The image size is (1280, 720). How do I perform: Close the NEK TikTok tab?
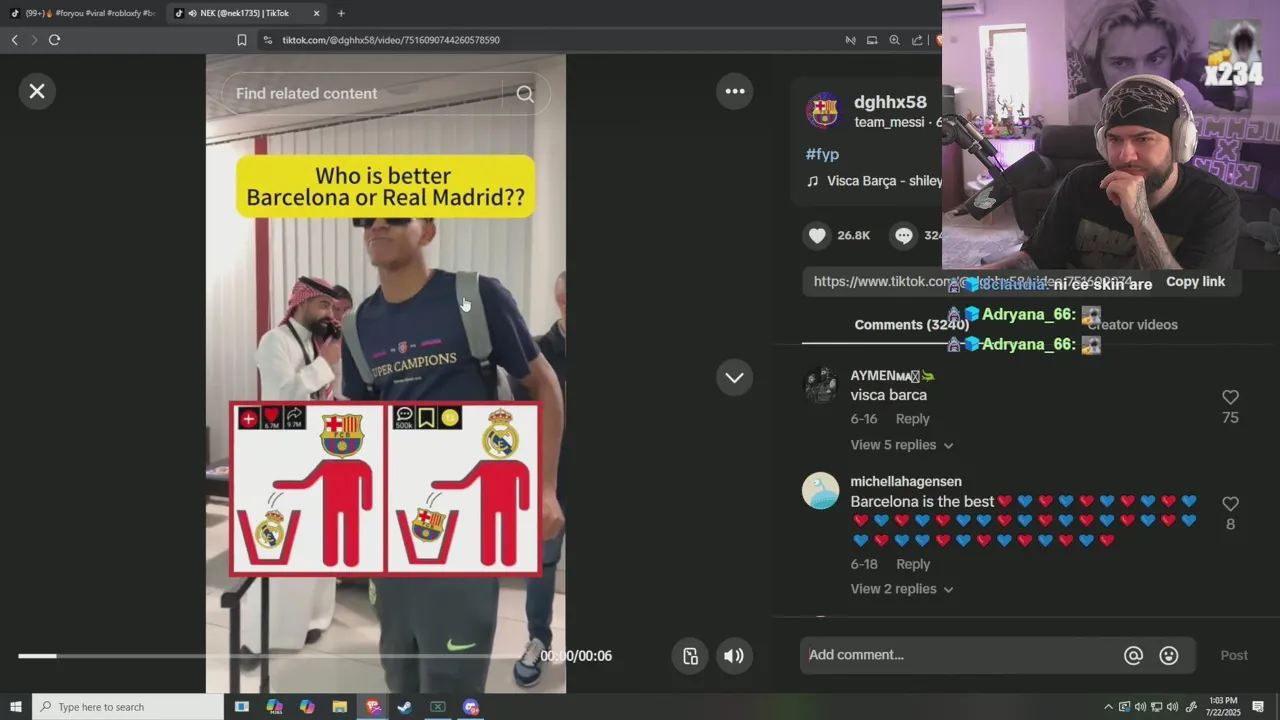[x=317, y=13]
